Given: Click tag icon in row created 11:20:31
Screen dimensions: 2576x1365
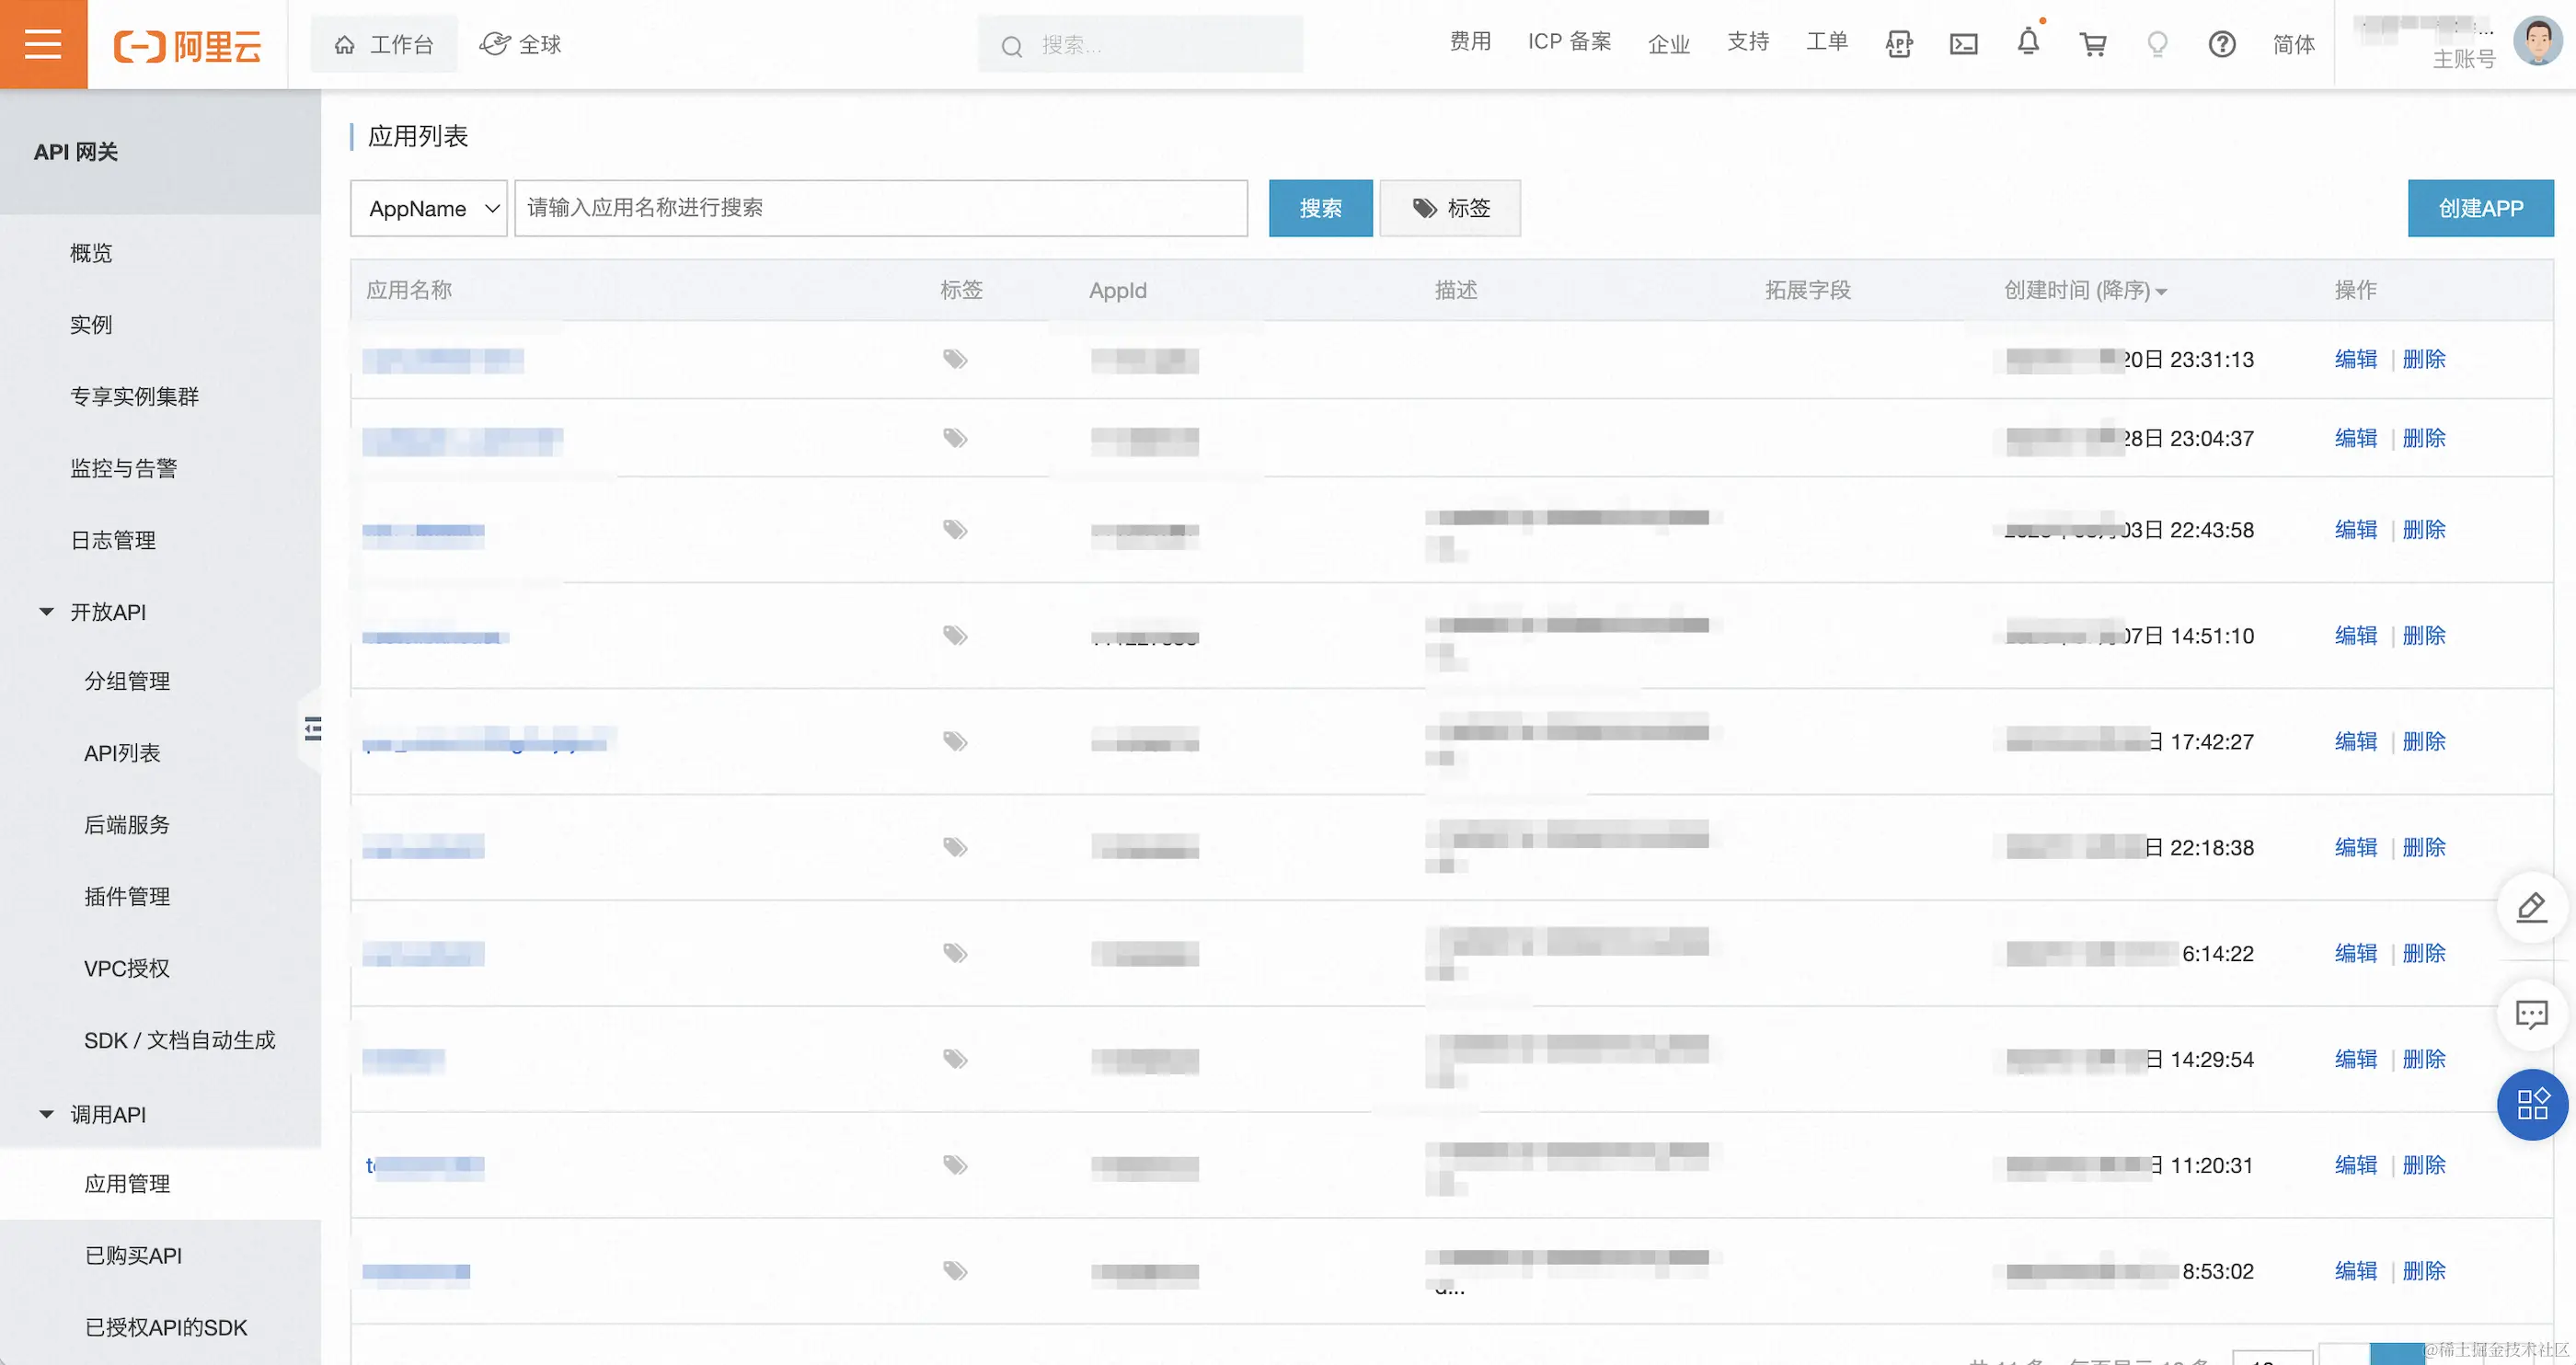Looking at the screenshot, I should (955, 1165).
